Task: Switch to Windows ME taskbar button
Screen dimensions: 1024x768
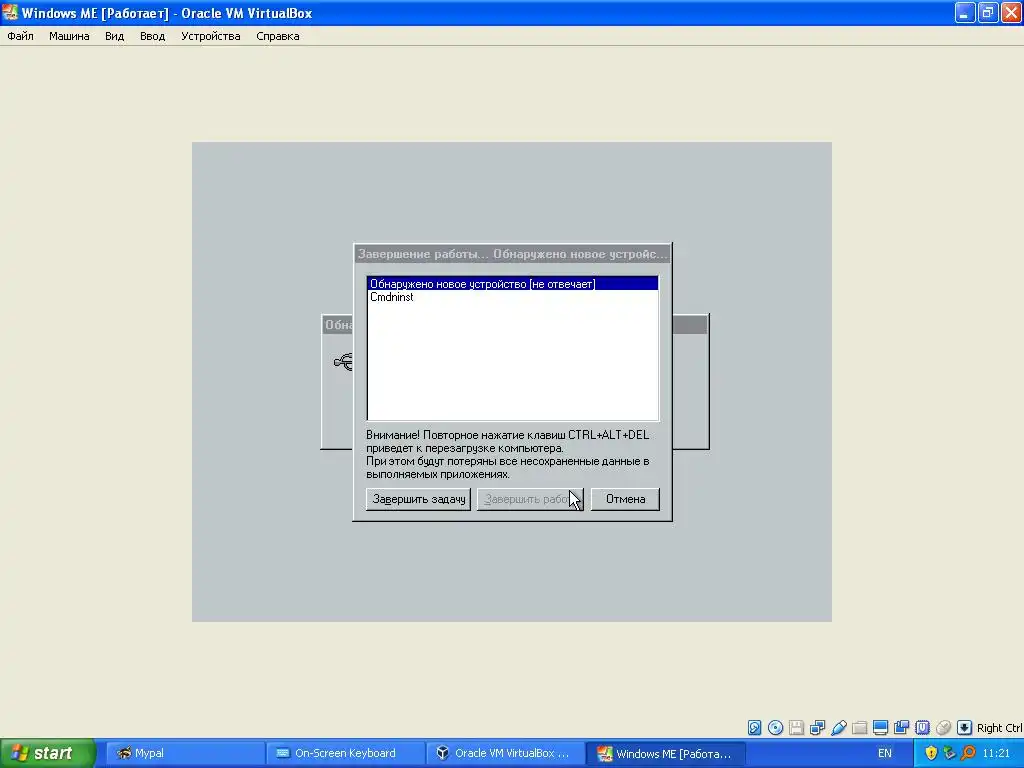Action: pyautogui.click(x=665, y=753)
